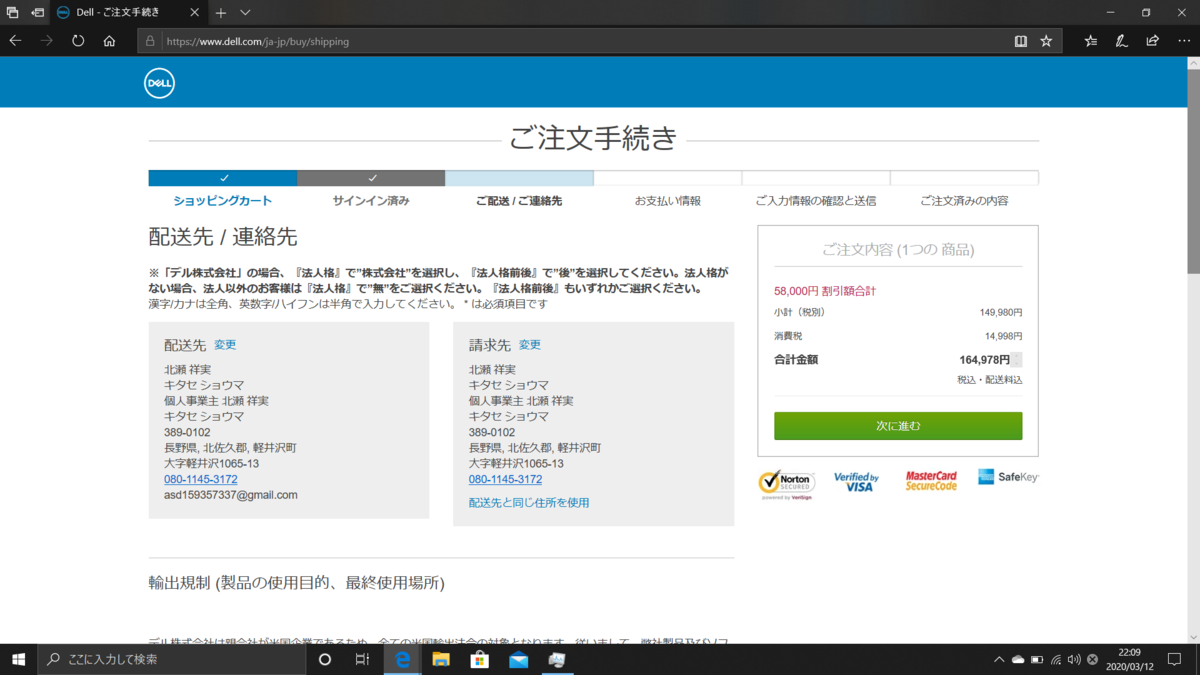
Task: Open File Explorer from taskbar
Action: [x=441, y=659]
